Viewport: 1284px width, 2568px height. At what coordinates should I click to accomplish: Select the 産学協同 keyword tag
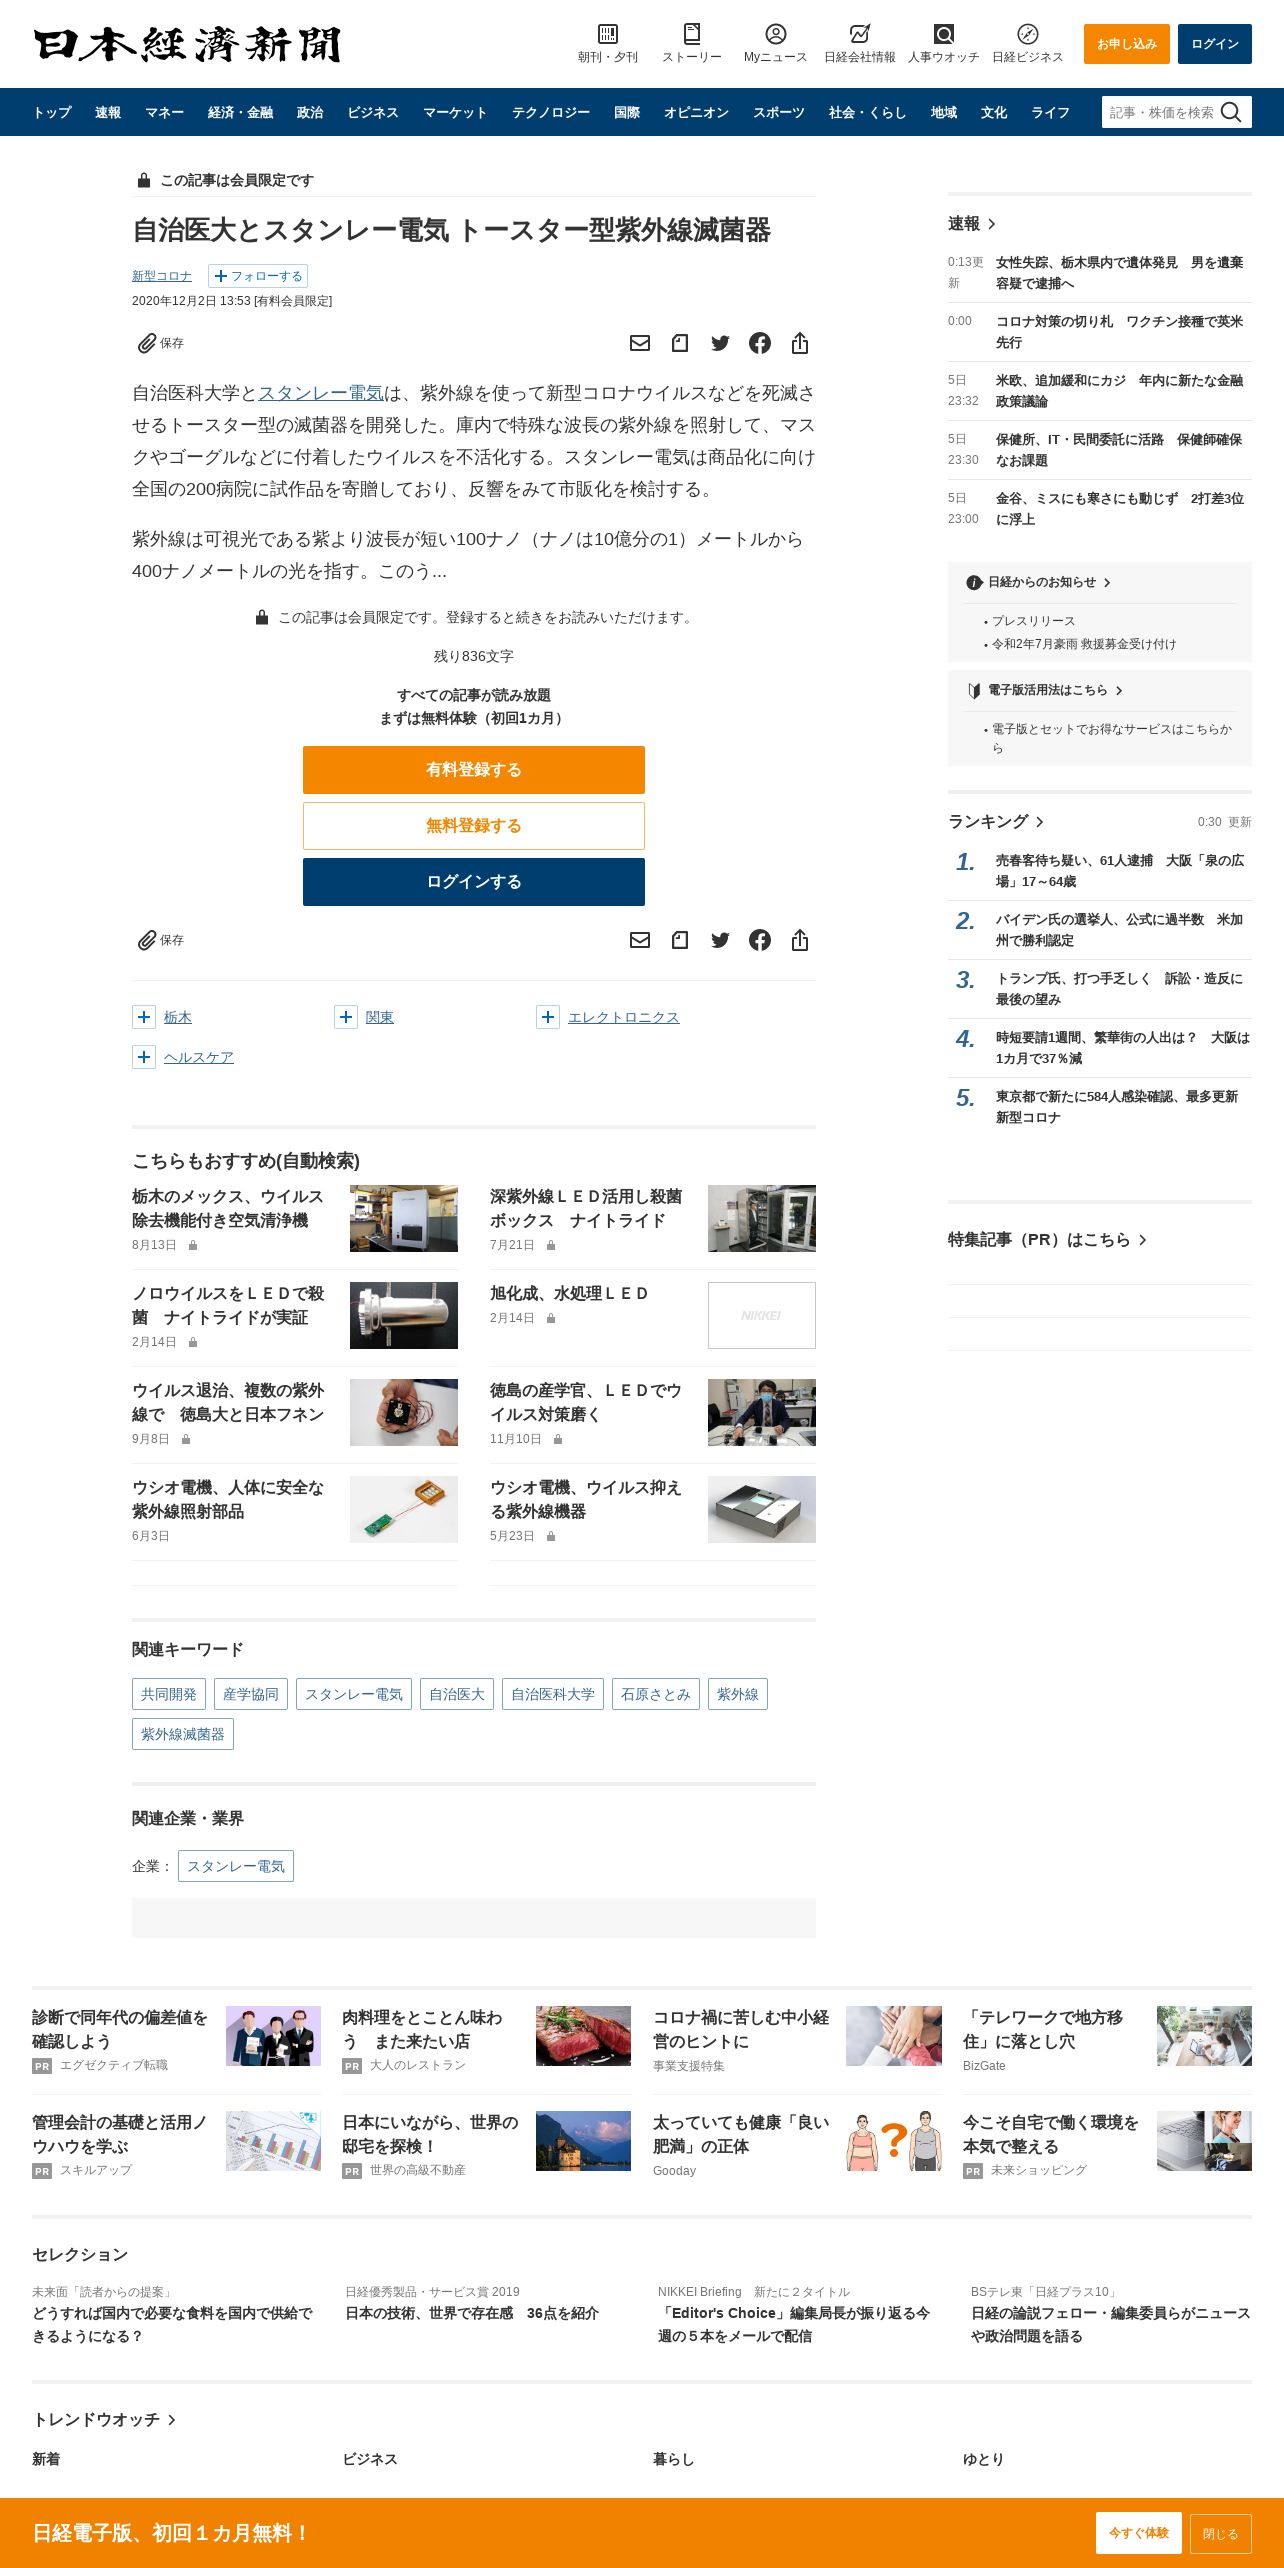click(x=251, y=1694)
